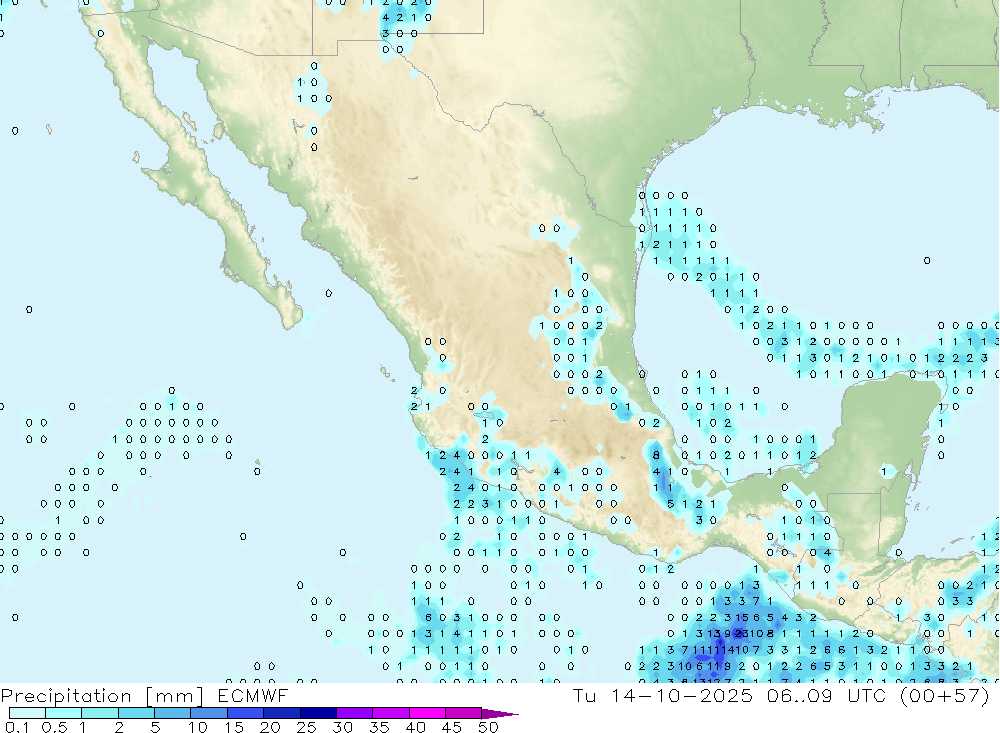Click the '0.5' legend value label
Screen dimensions: 1000x733
(54, 727)
